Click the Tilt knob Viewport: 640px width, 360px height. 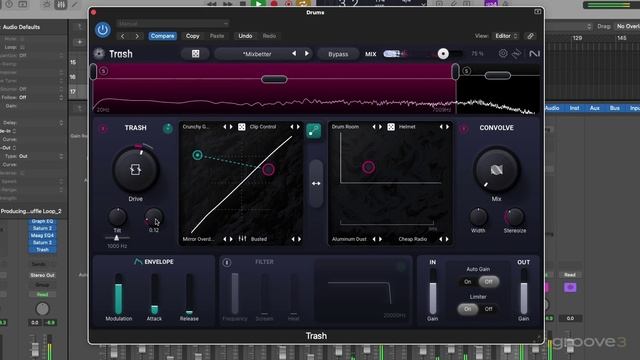click(117, 217)
